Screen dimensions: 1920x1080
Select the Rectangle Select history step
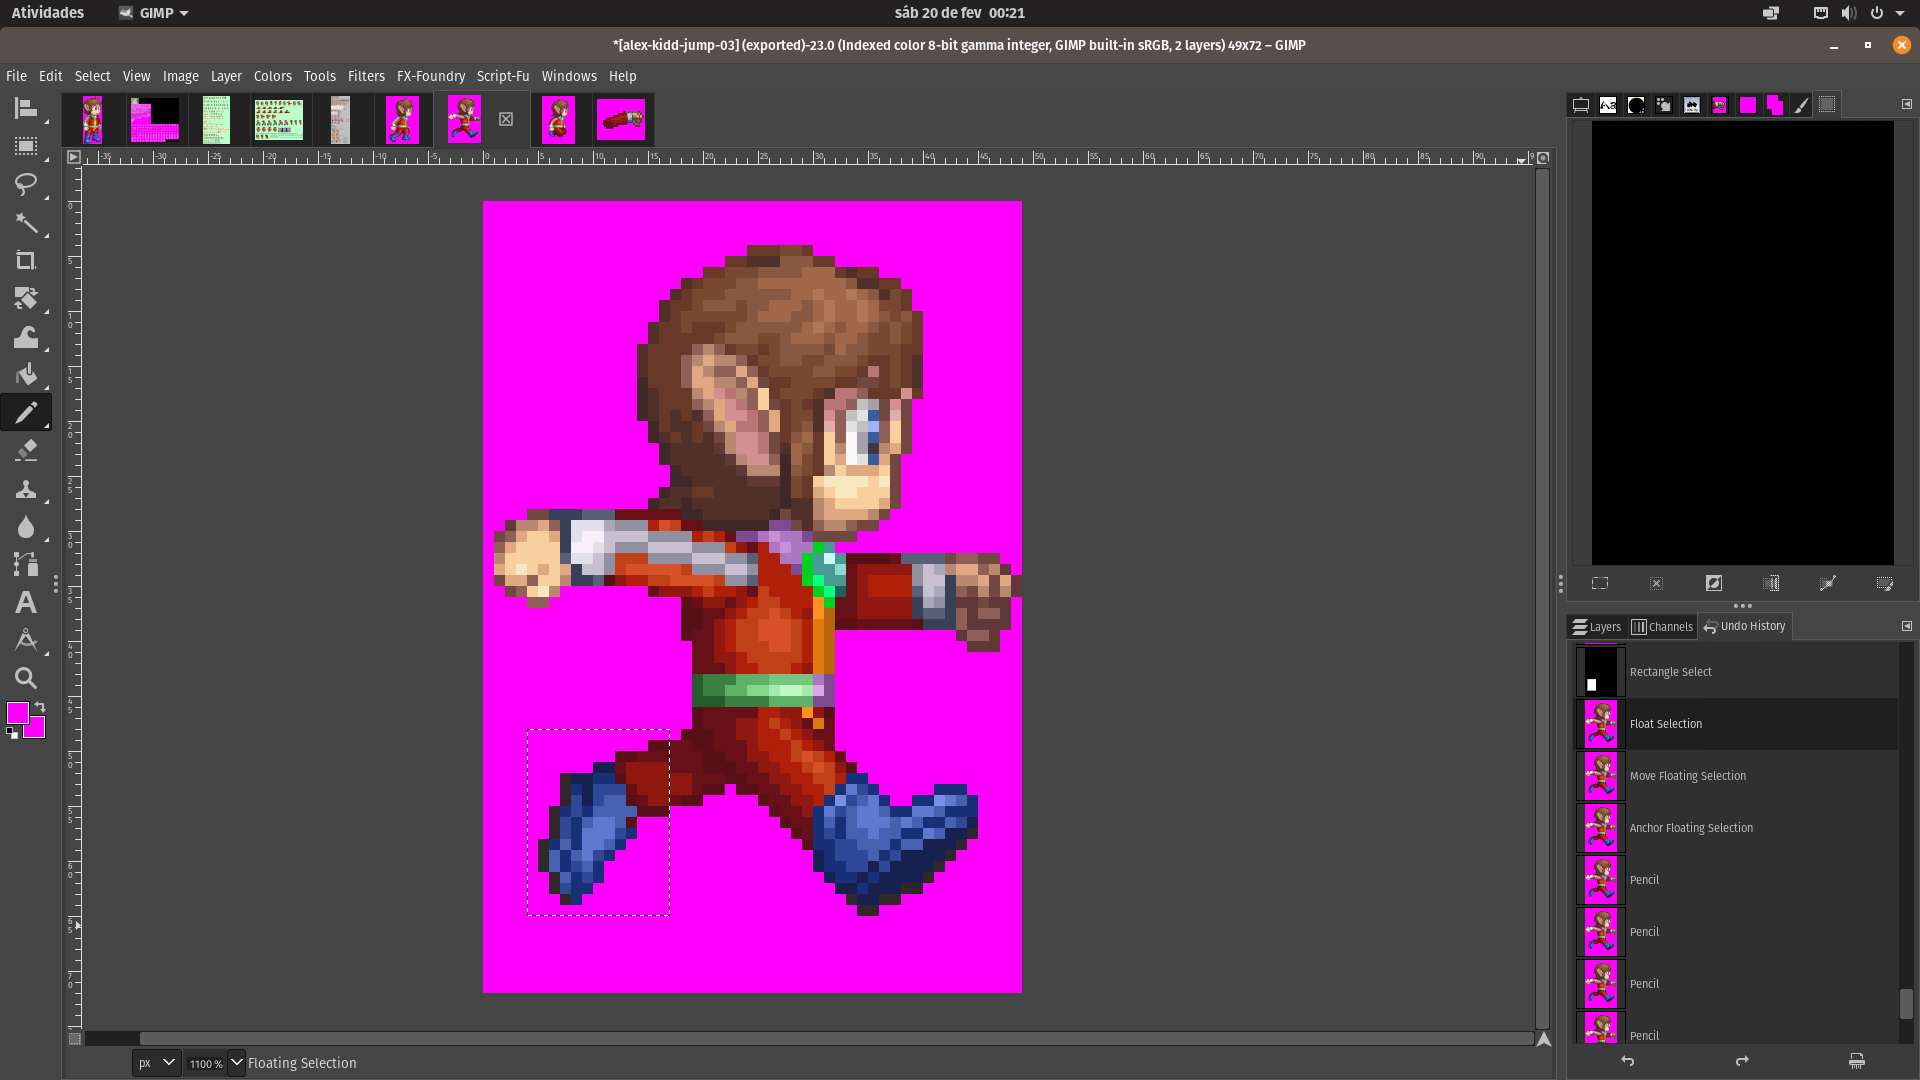tap(1737, 672)
